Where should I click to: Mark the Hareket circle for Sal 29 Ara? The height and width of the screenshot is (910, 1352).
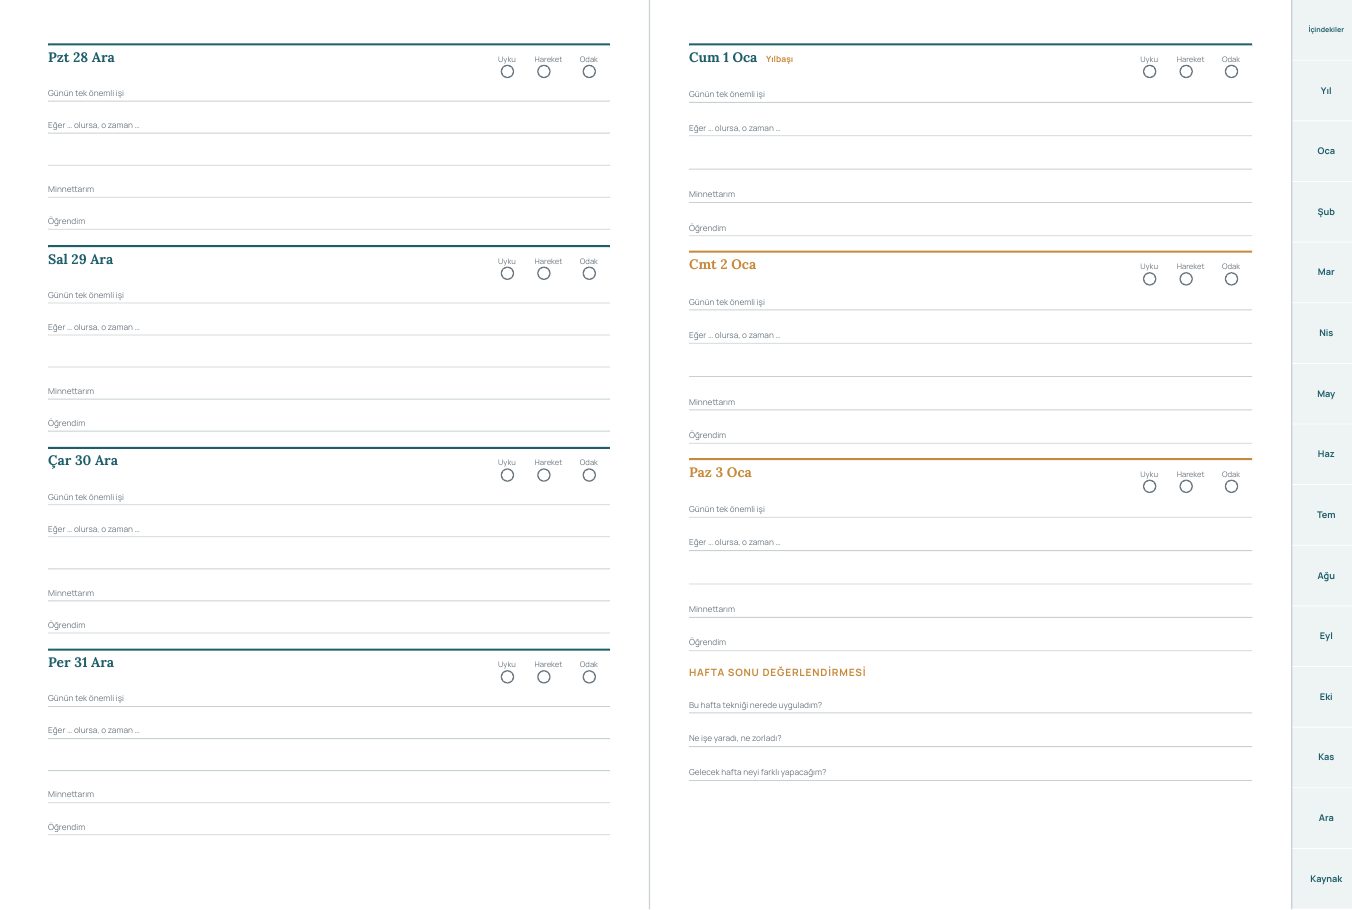(544, 274)
